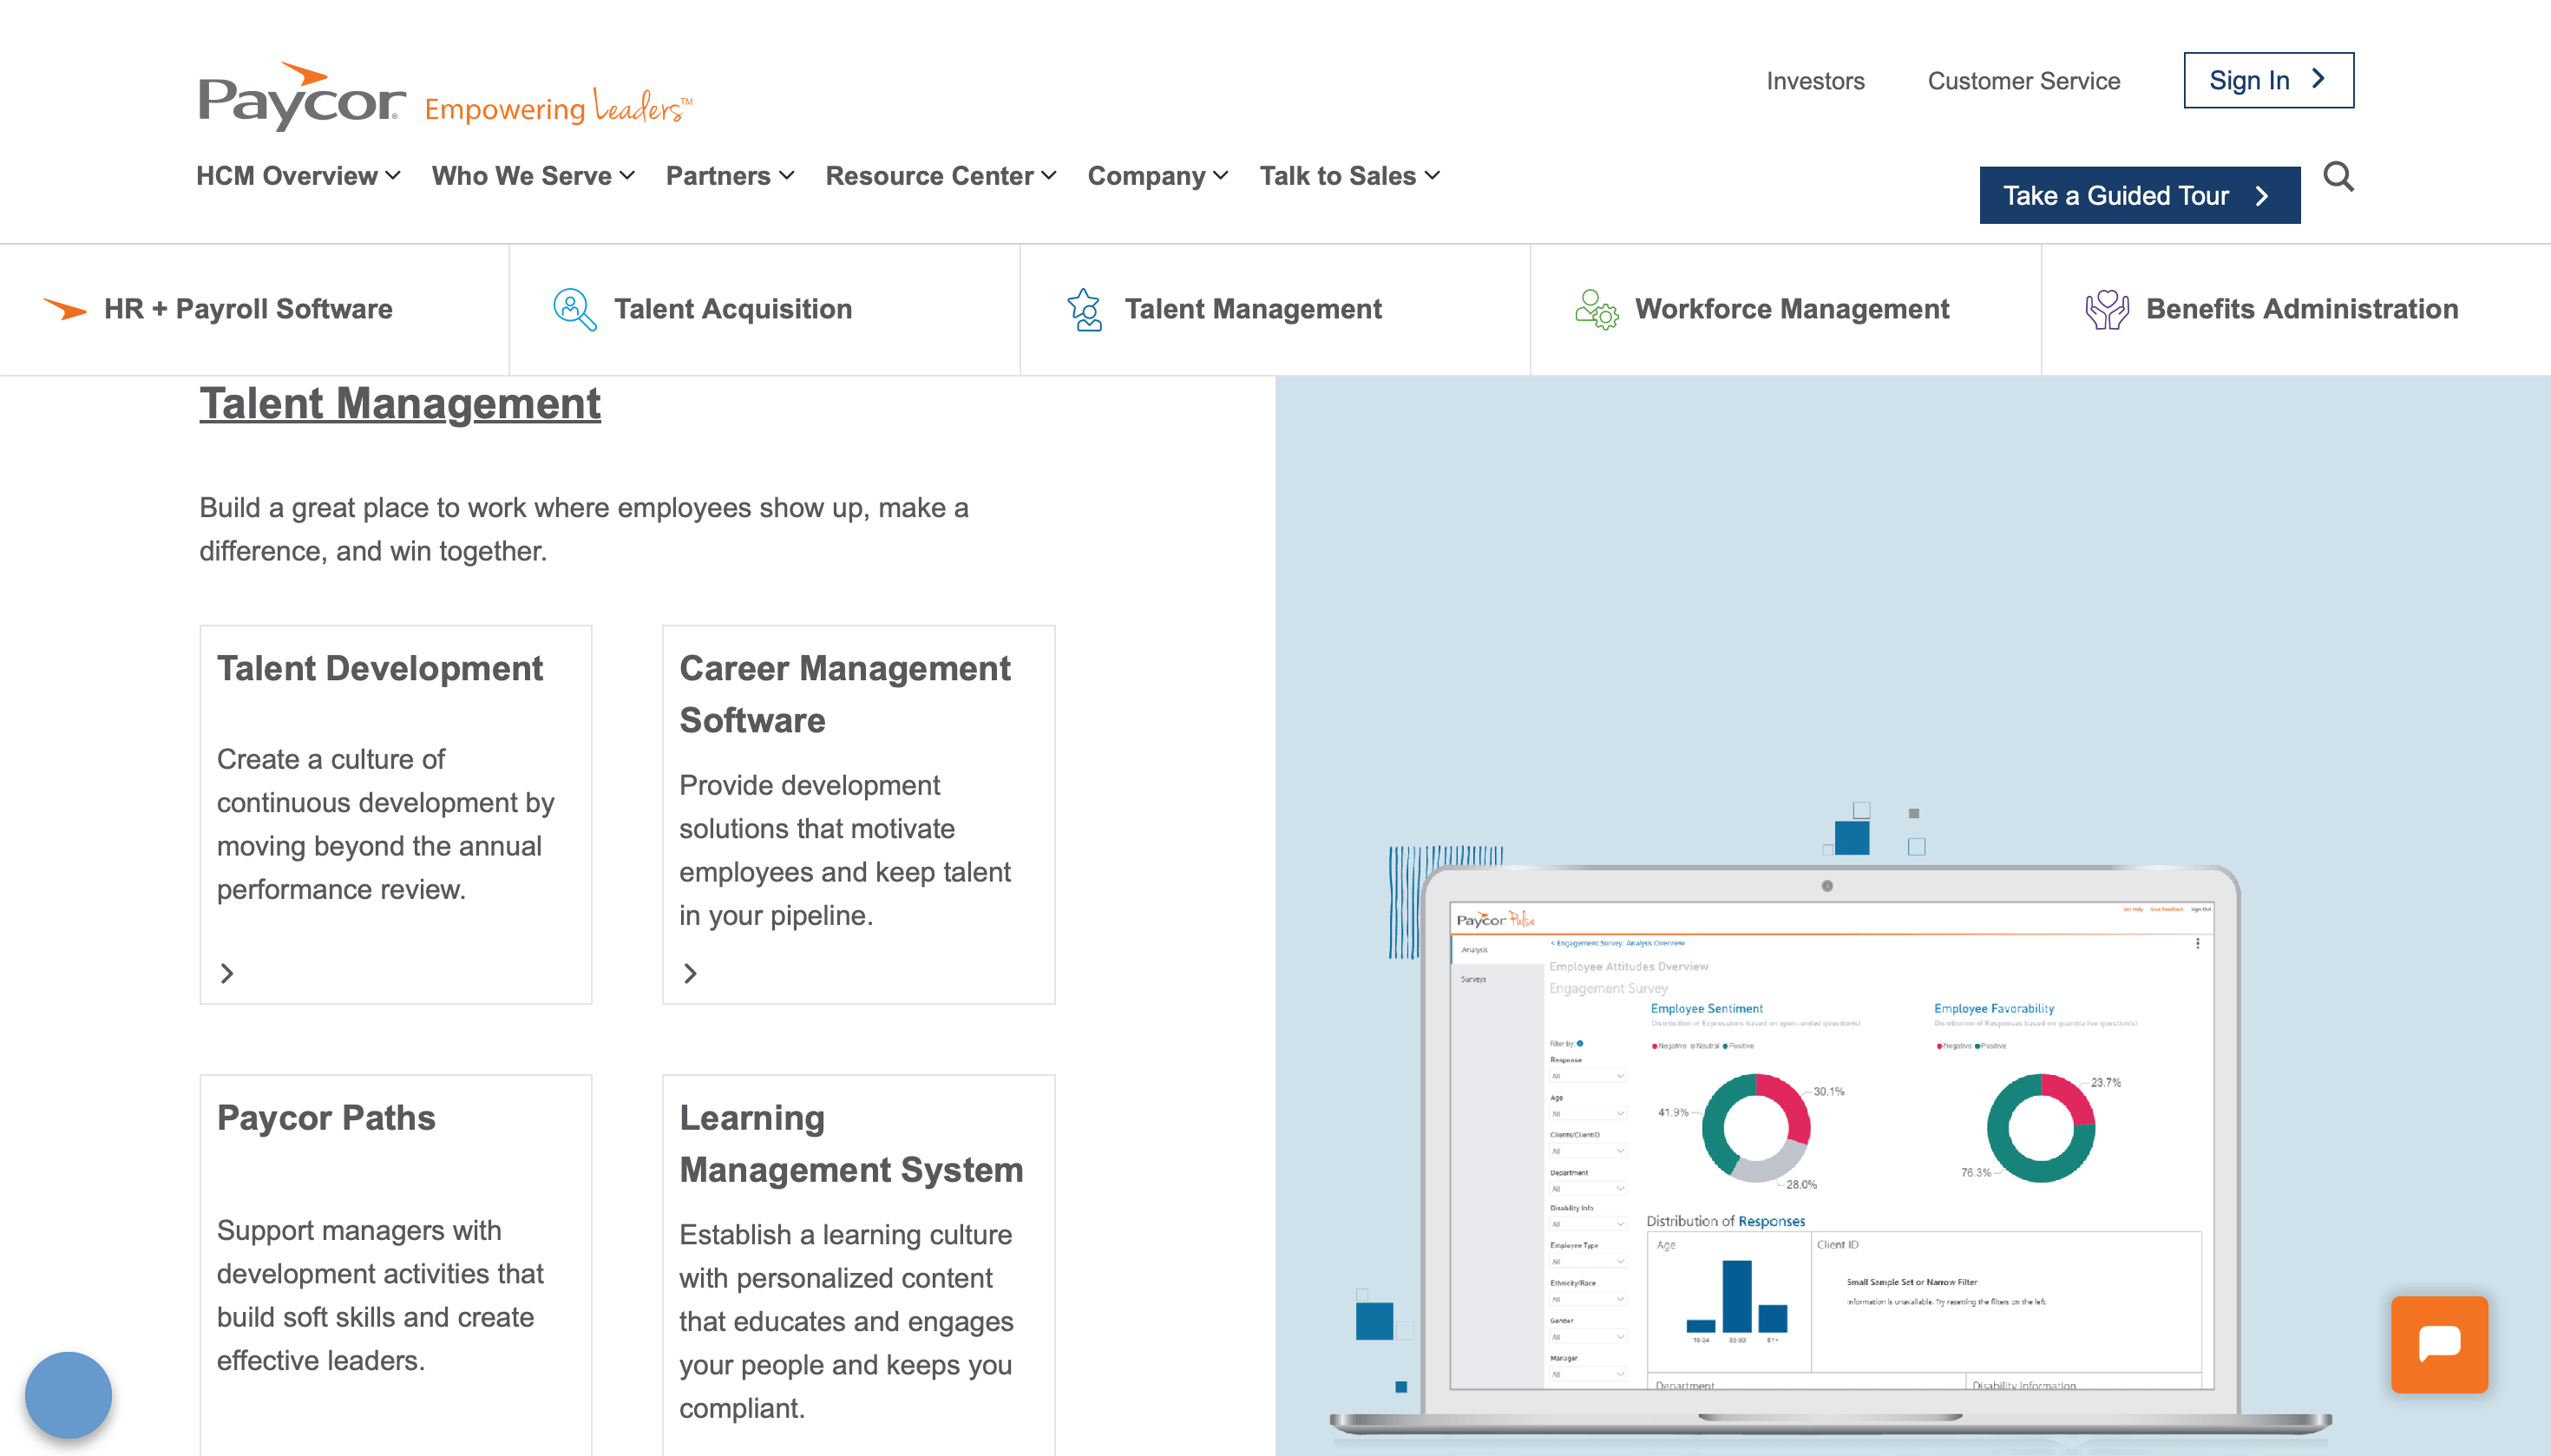Click the Paycor logo
The height and width of the screenshot is (1456, 2551).
pyautogui.click(x=302, y=97)
